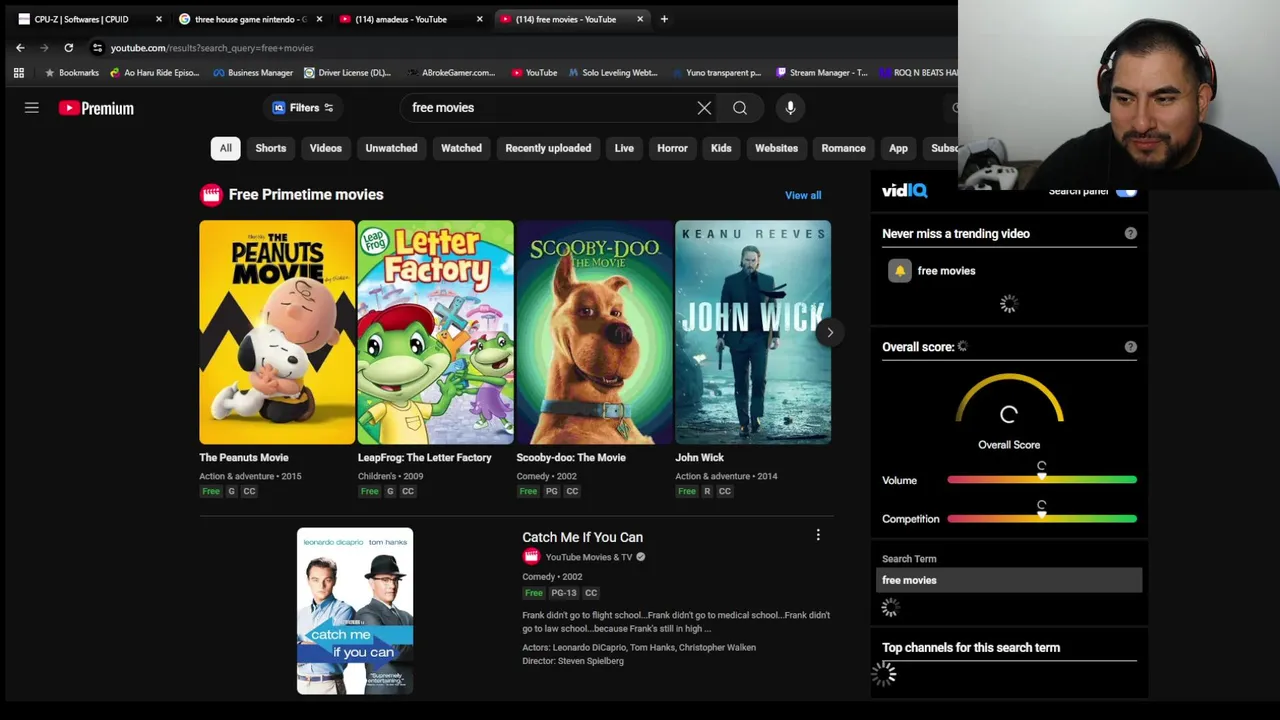Open the Business Manager bookmark
Screen dimensions: 1280x720
pyautogui.click(x=253, y=73)
